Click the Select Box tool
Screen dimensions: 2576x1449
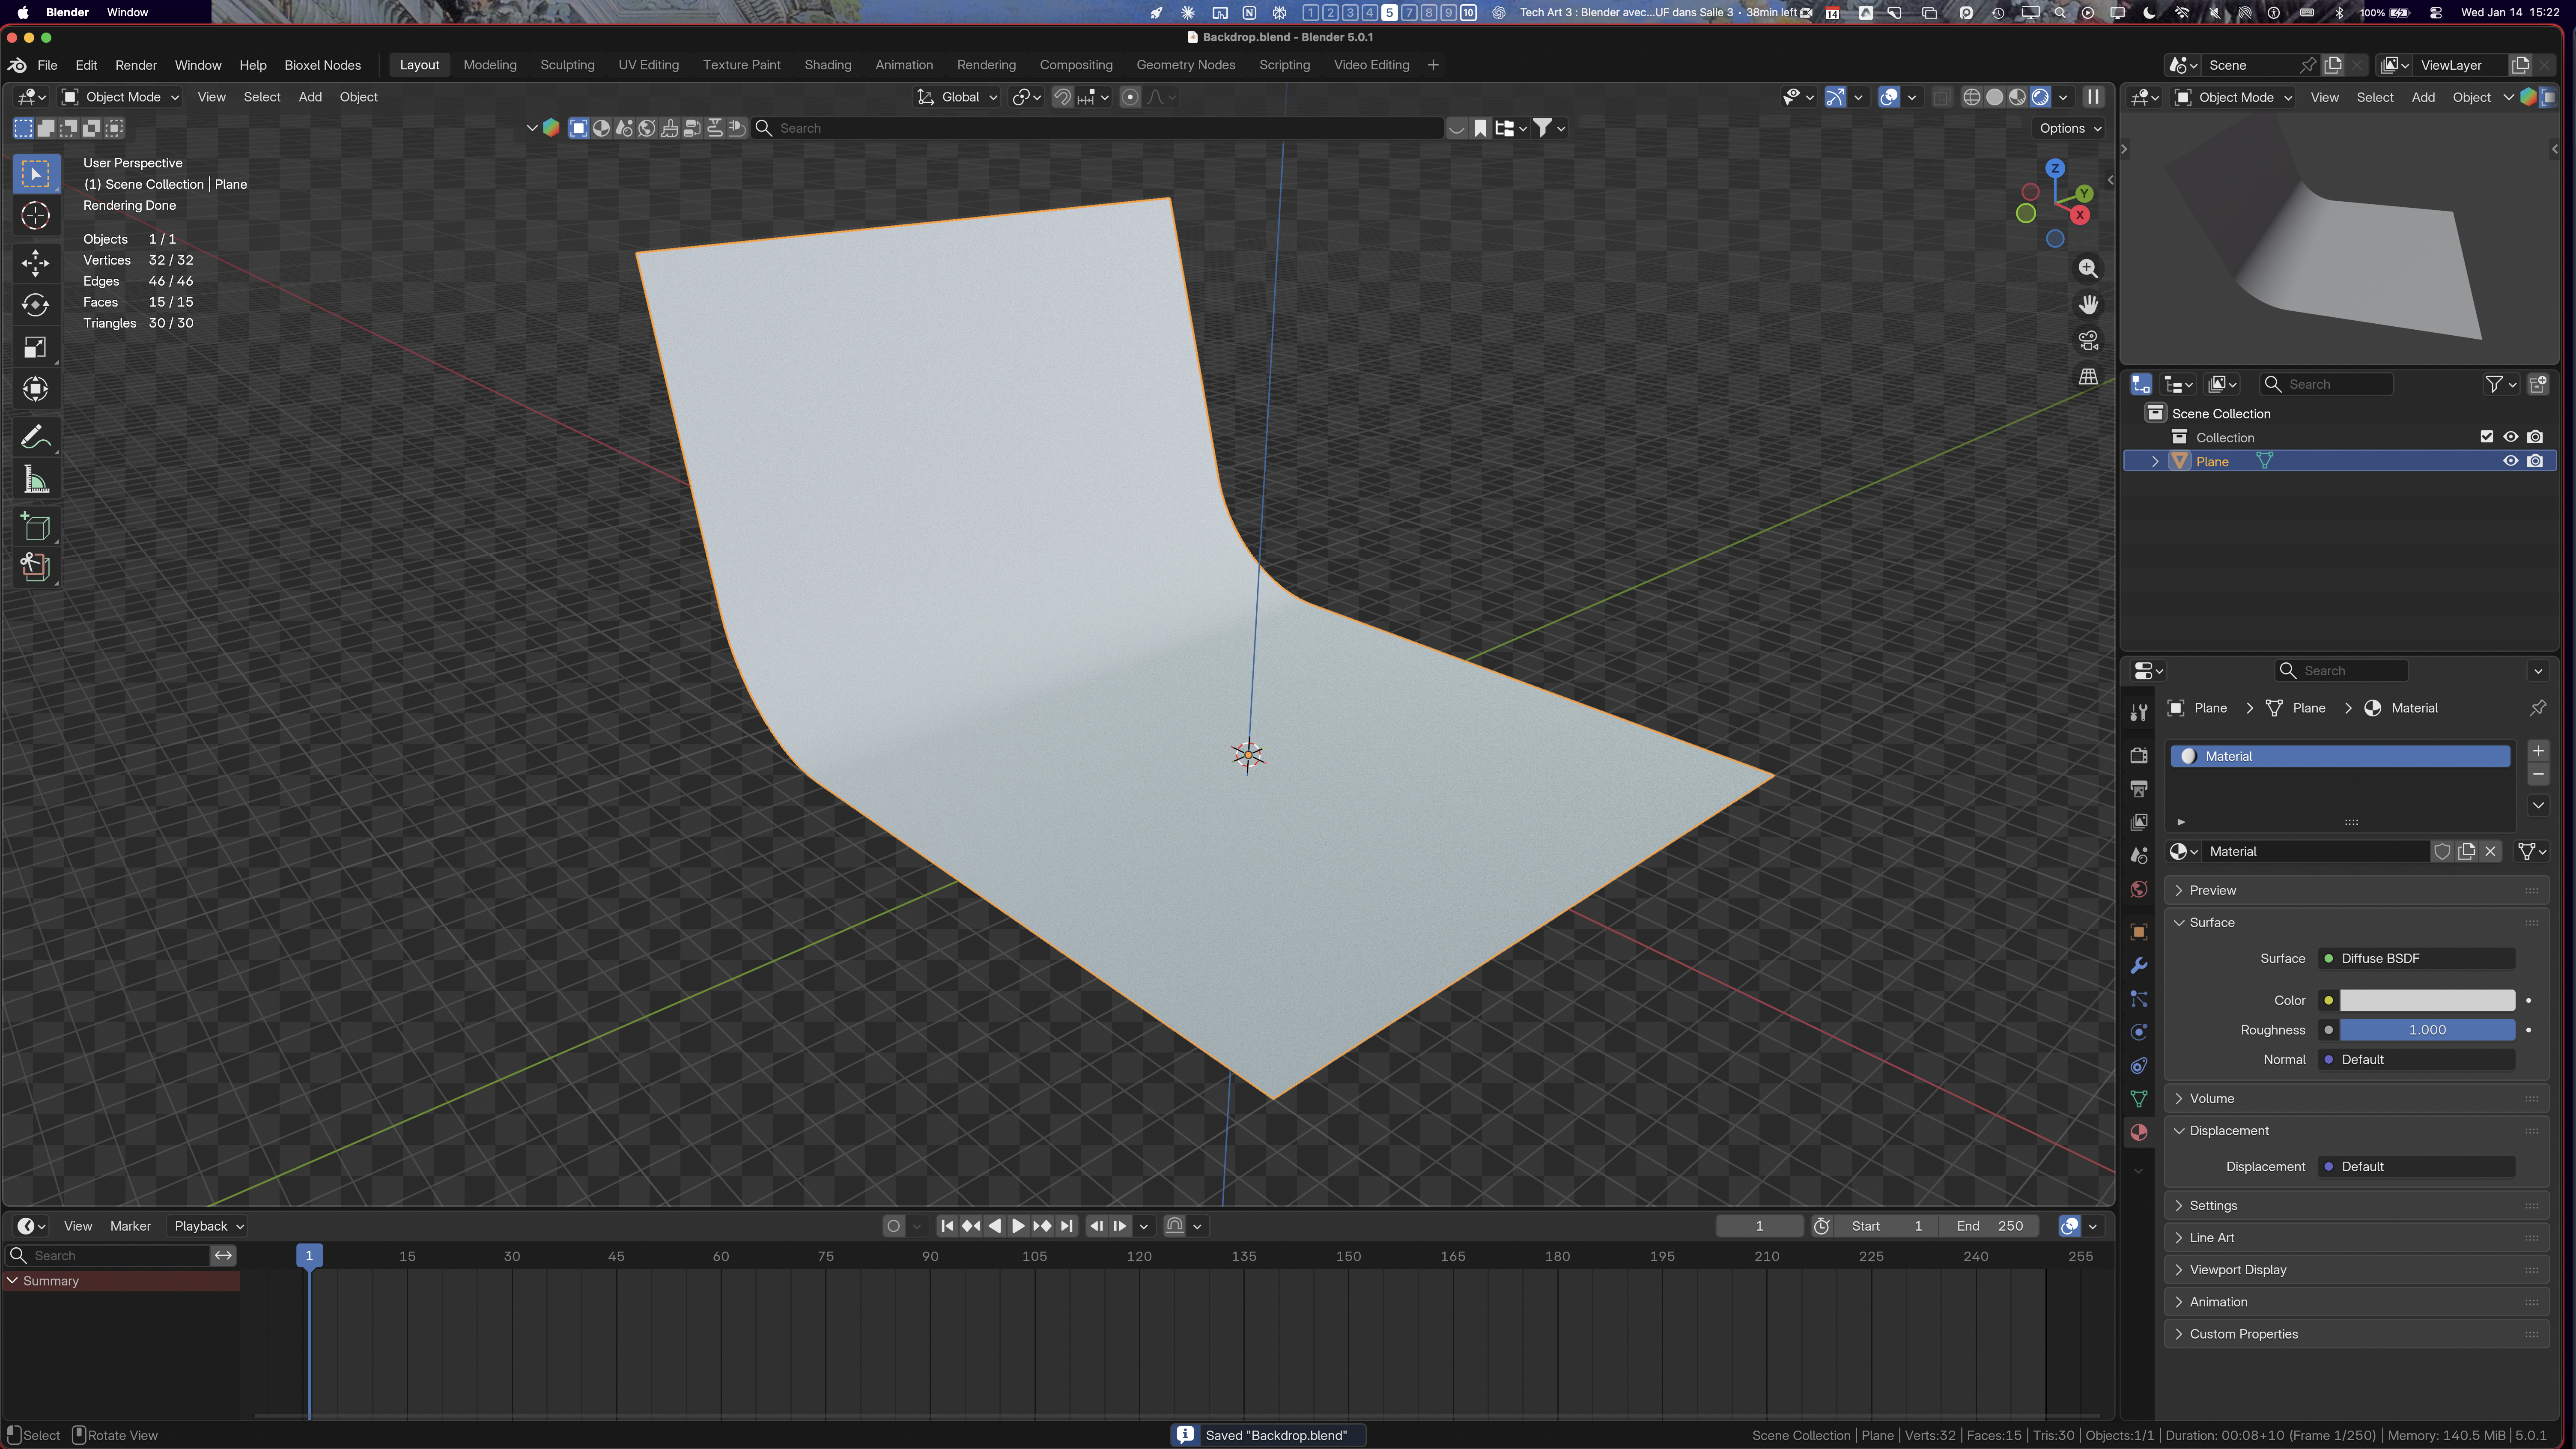tap(36, 174)
